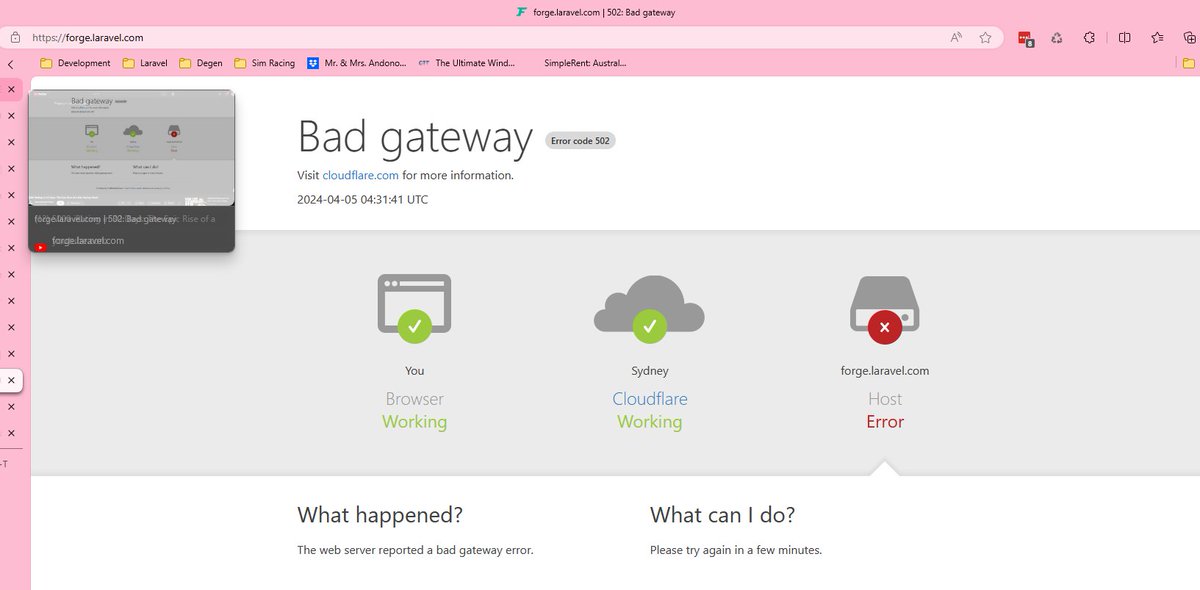The image size is (1200, 590).
Task: Click the browser window icon above You
Action: pyautogui.click(x=414, y=308)
